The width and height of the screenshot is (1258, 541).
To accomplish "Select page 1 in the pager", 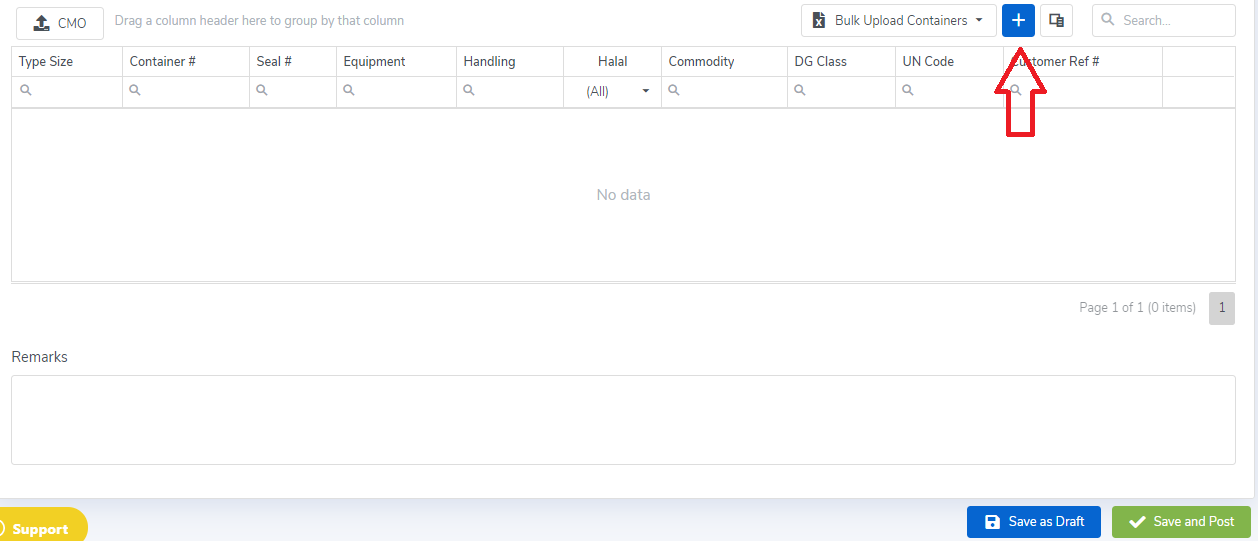I will [x=1221, y=308].
